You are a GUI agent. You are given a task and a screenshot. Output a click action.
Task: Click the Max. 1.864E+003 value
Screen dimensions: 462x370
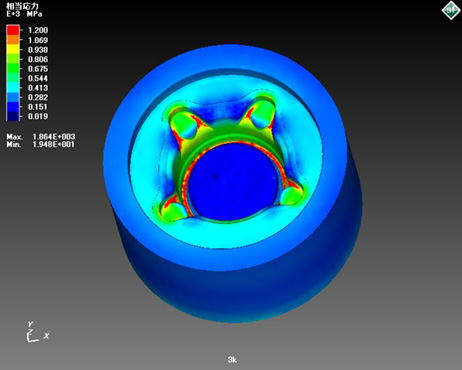click(41, 137)
